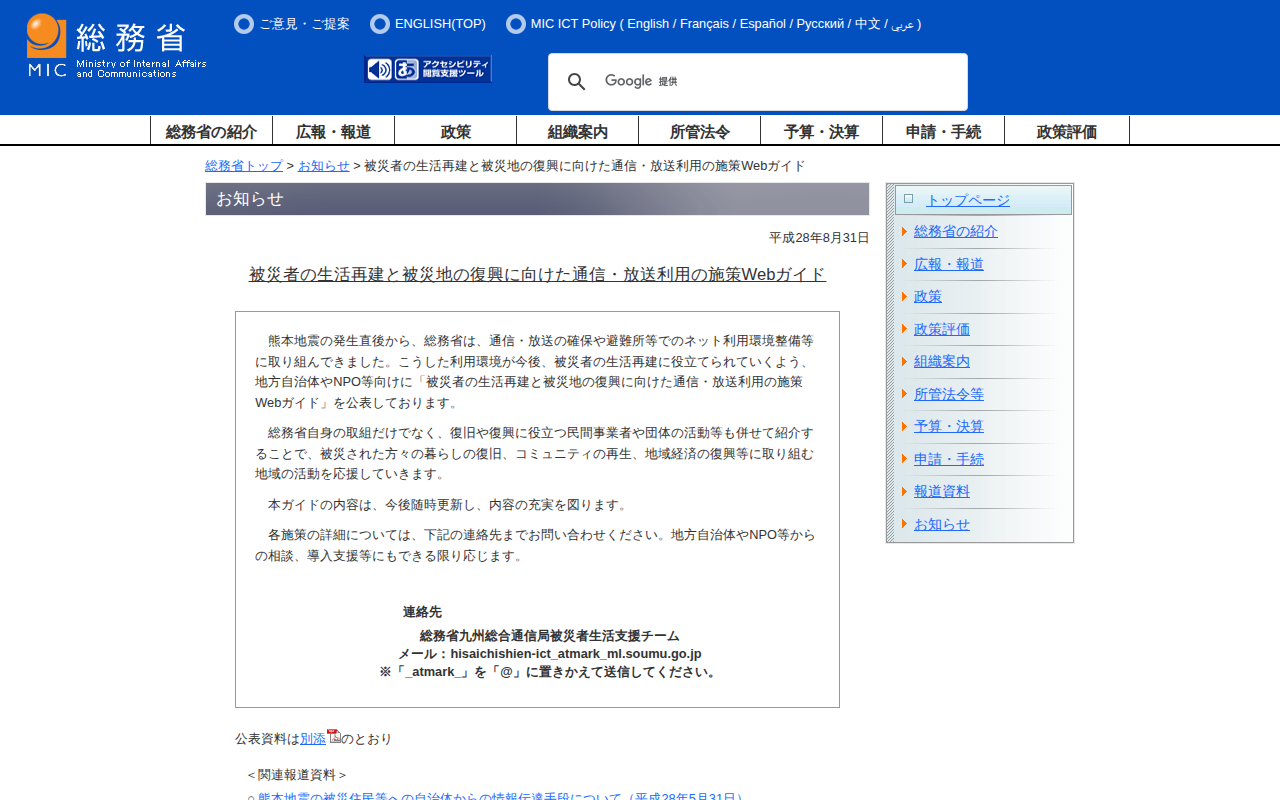This screenshot has width=1280, height=800.
Task: Open the 総務省の紹介 navigation tab
Action: pos(211,131)
